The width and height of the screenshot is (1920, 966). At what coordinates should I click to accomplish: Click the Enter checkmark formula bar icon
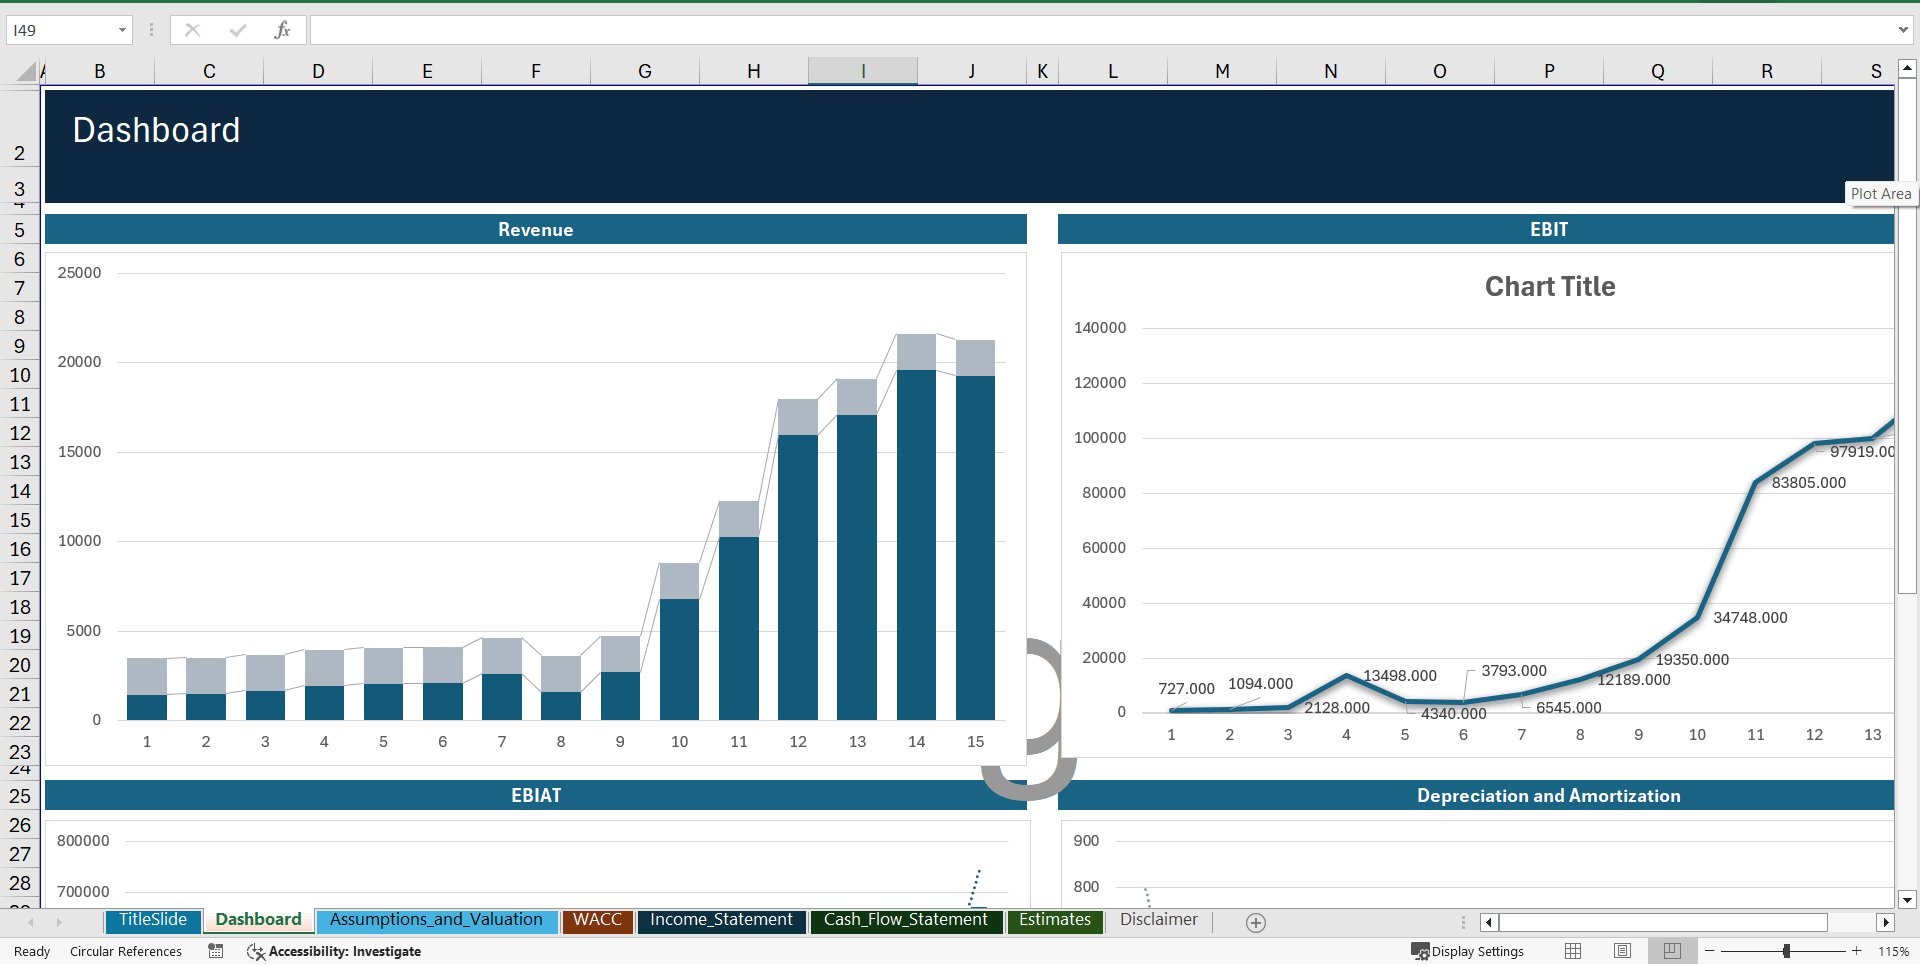237,30
